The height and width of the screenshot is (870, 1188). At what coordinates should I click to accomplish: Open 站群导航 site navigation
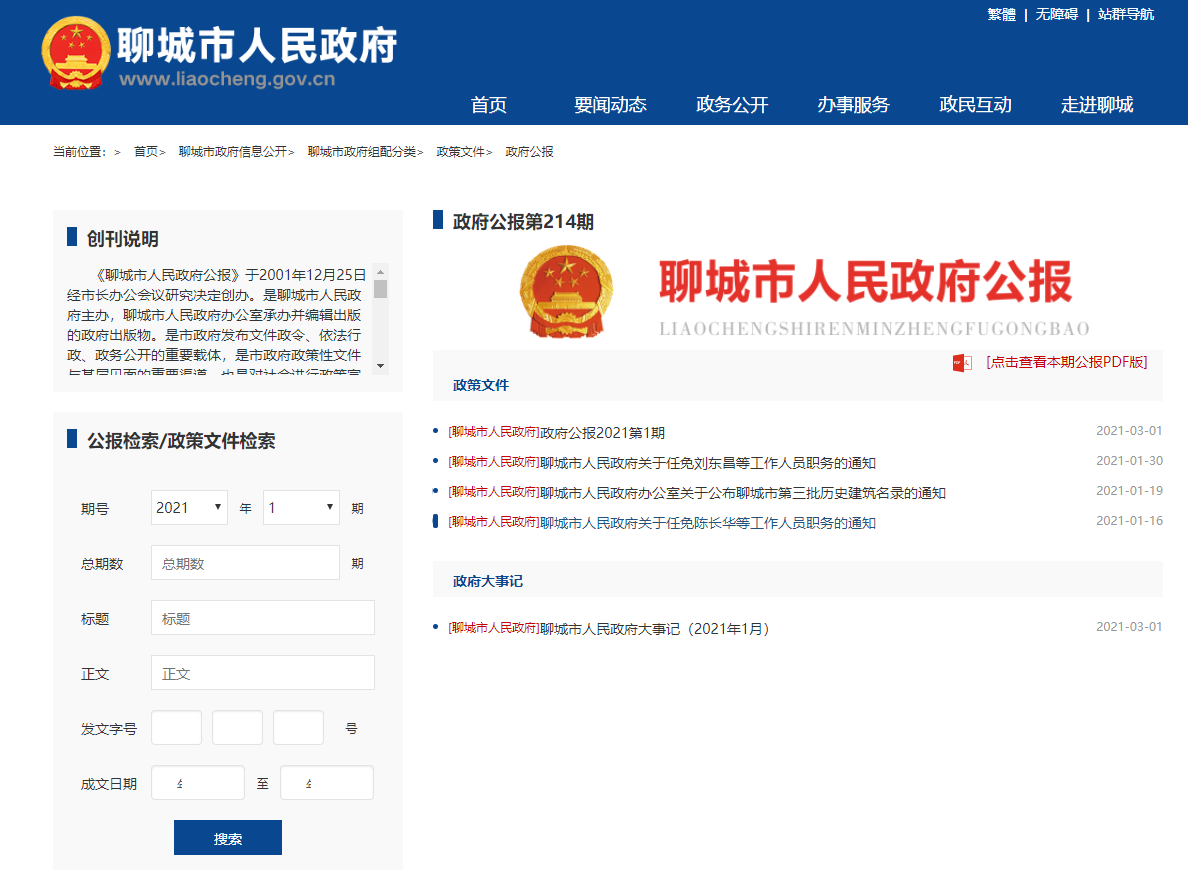(x=1124, y=15)
